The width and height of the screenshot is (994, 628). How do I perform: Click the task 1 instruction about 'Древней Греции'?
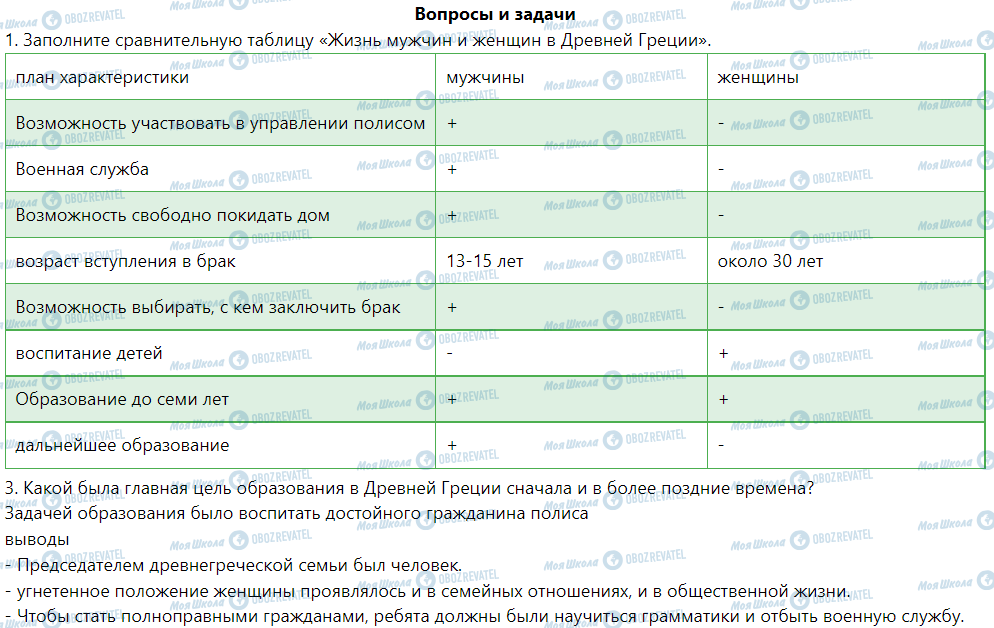(358, 41)
